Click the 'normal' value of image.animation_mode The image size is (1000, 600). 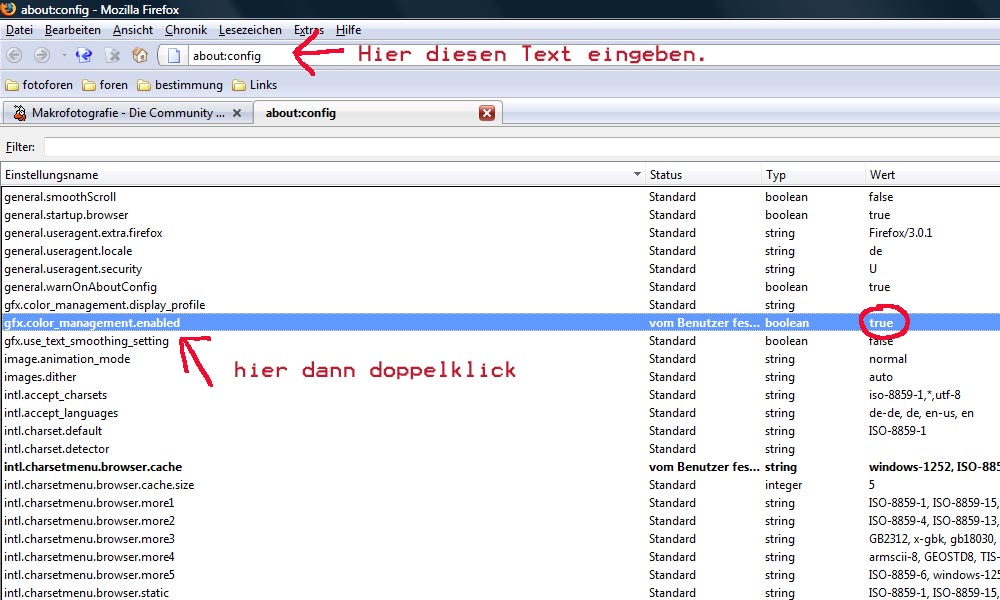[888, 359]
